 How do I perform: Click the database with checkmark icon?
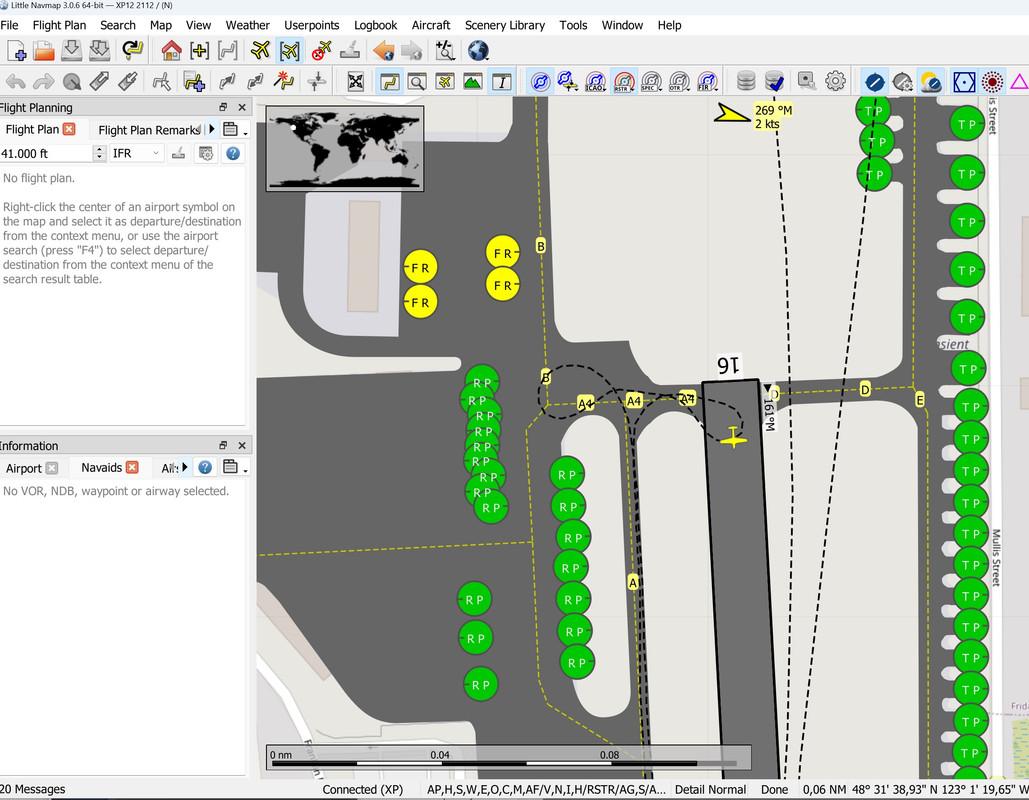click(774, 81)
